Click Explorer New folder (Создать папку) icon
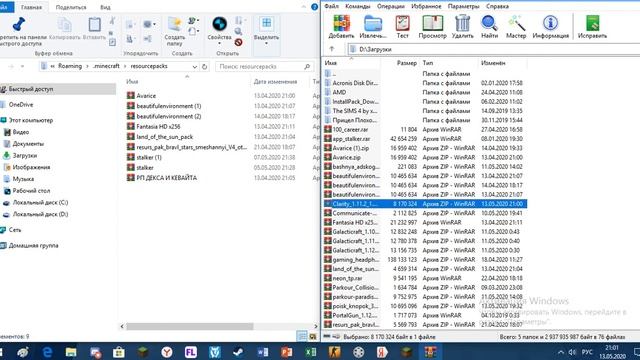Screen dimensions: 640x360 coord(175,24)
